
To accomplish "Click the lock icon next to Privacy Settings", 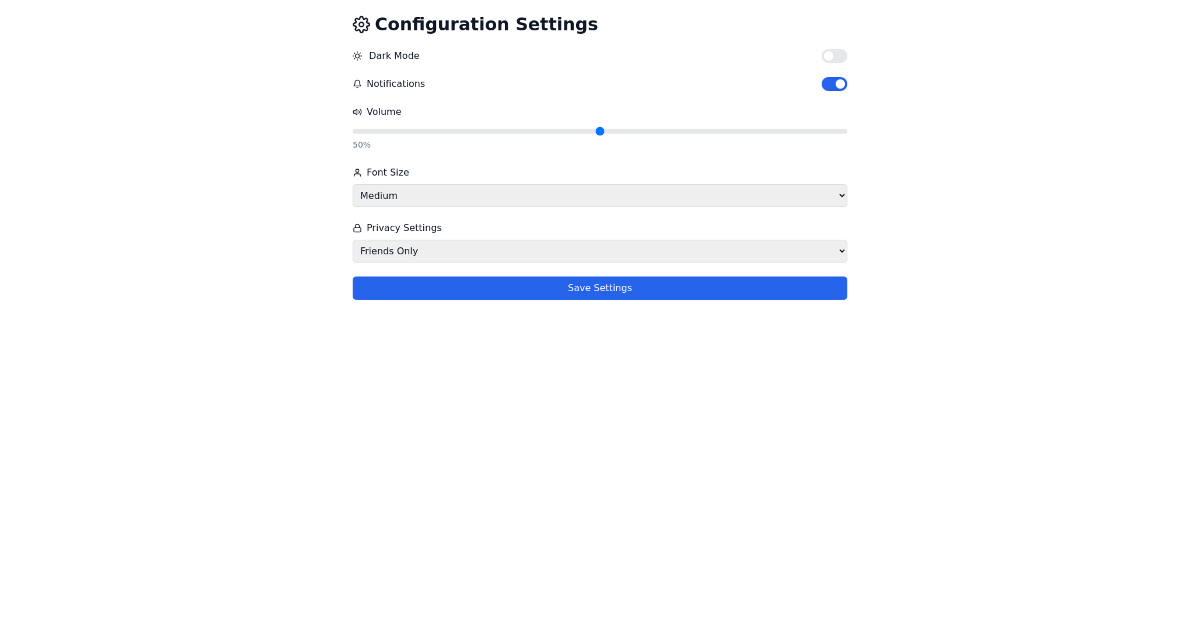I will (357, 227).
